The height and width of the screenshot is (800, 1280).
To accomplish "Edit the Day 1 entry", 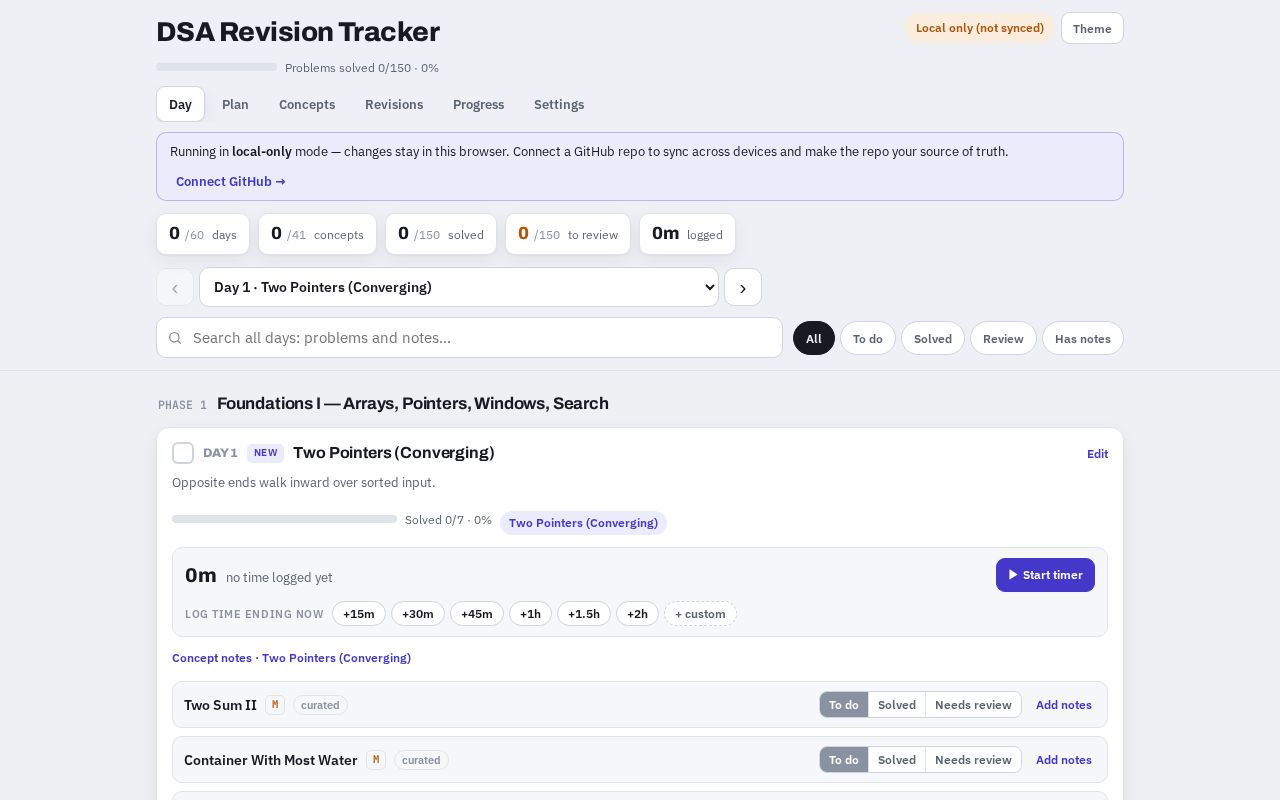I will (1097, 454).
